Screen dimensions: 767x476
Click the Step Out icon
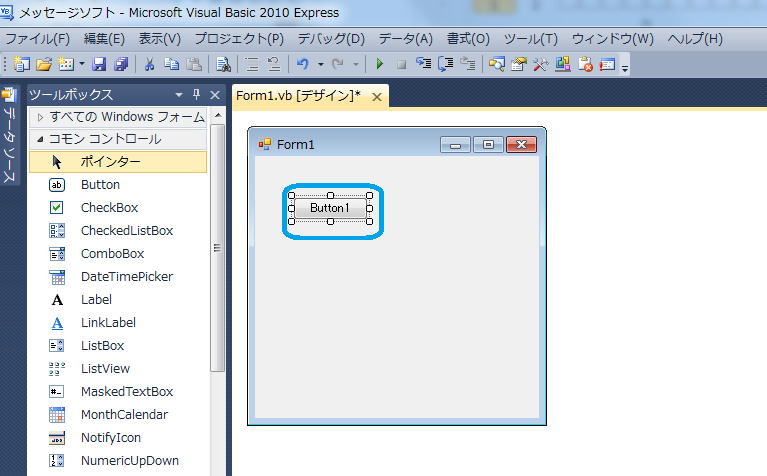468,64
